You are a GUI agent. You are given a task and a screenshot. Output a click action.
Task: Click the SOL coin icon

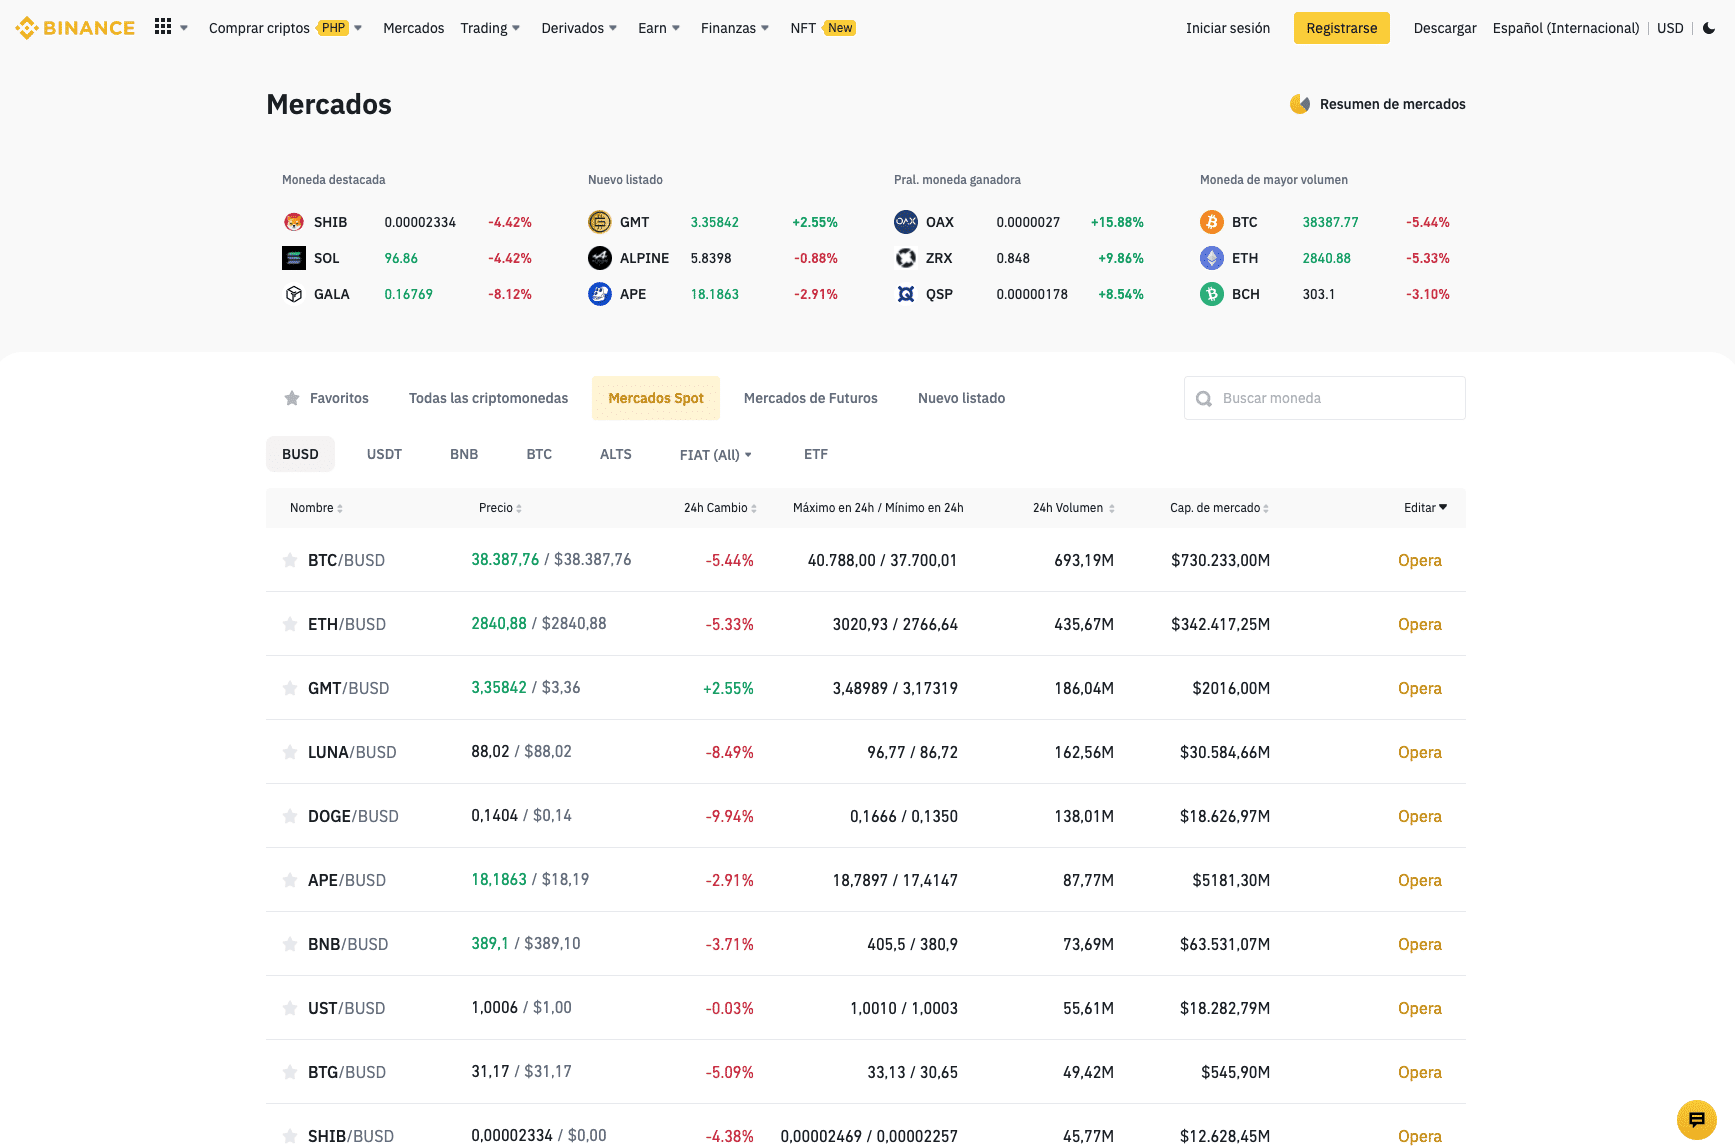pyautogui.click(x=294, y=258)
